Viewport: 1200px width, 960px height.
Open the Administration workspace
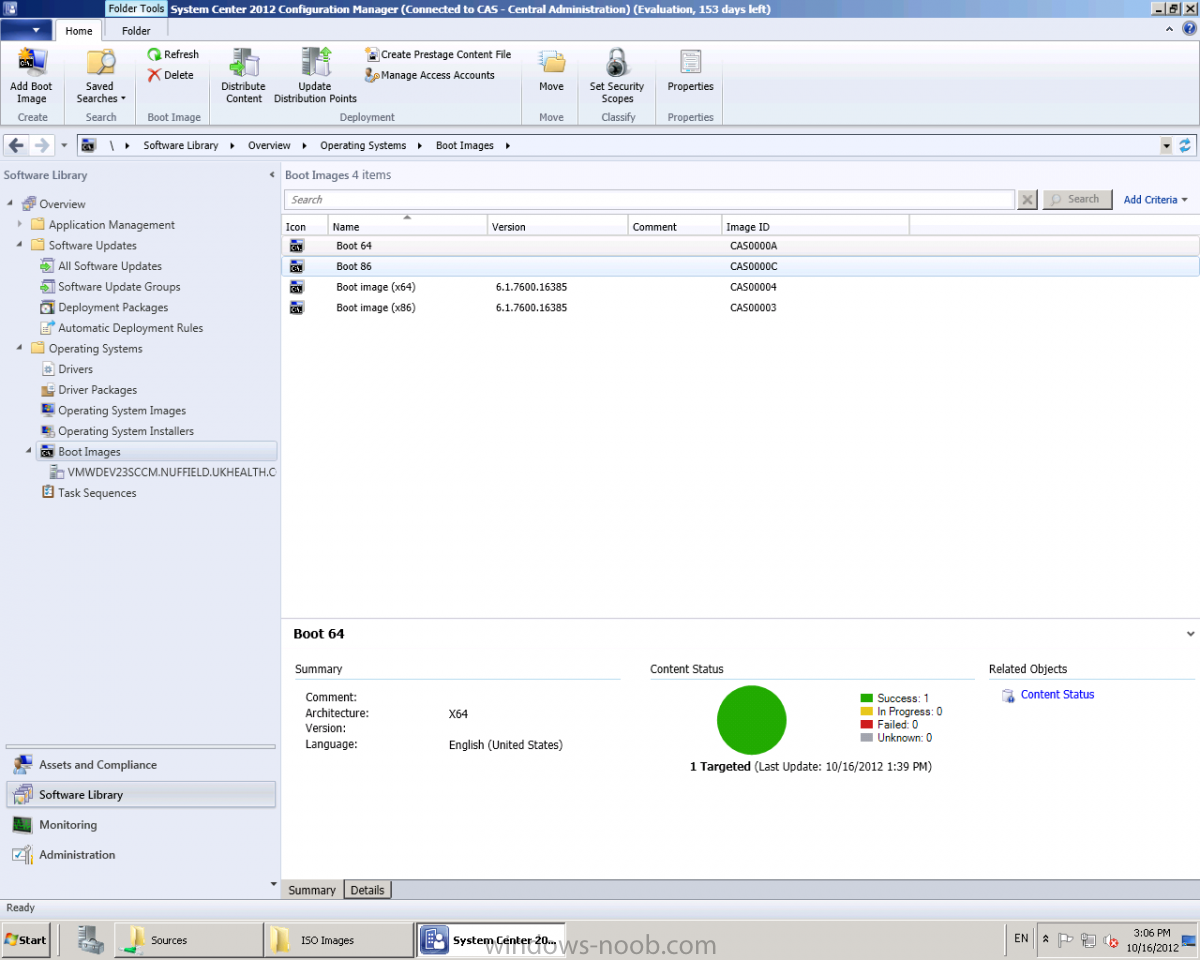[140, 855]
